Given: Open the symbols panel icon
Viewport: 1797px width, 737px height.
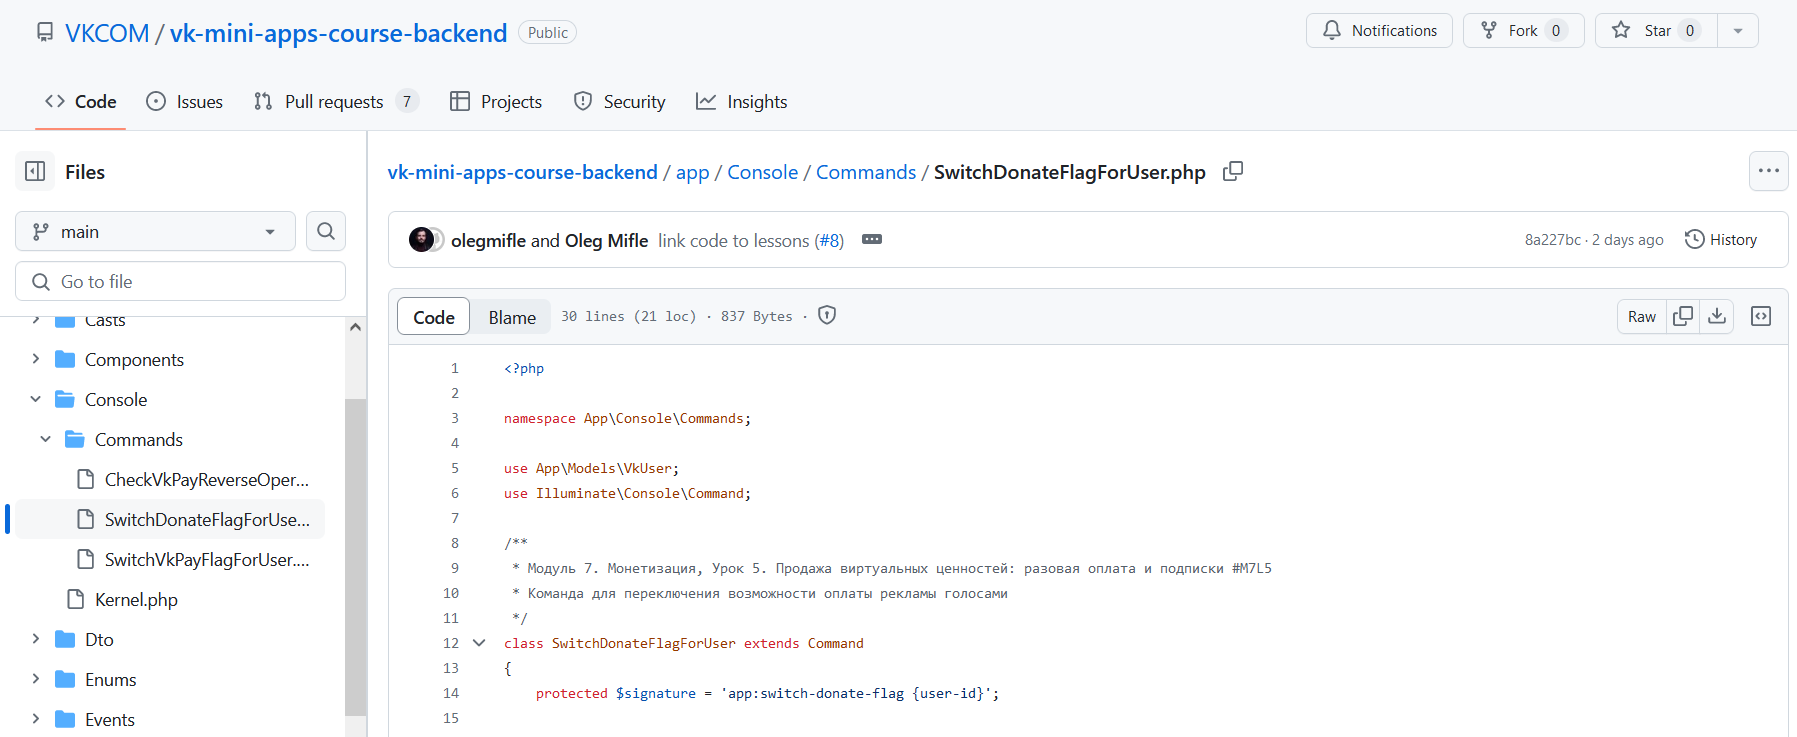Looking at the screenshot, I should pyautogui.click(x=1761, y=316).
